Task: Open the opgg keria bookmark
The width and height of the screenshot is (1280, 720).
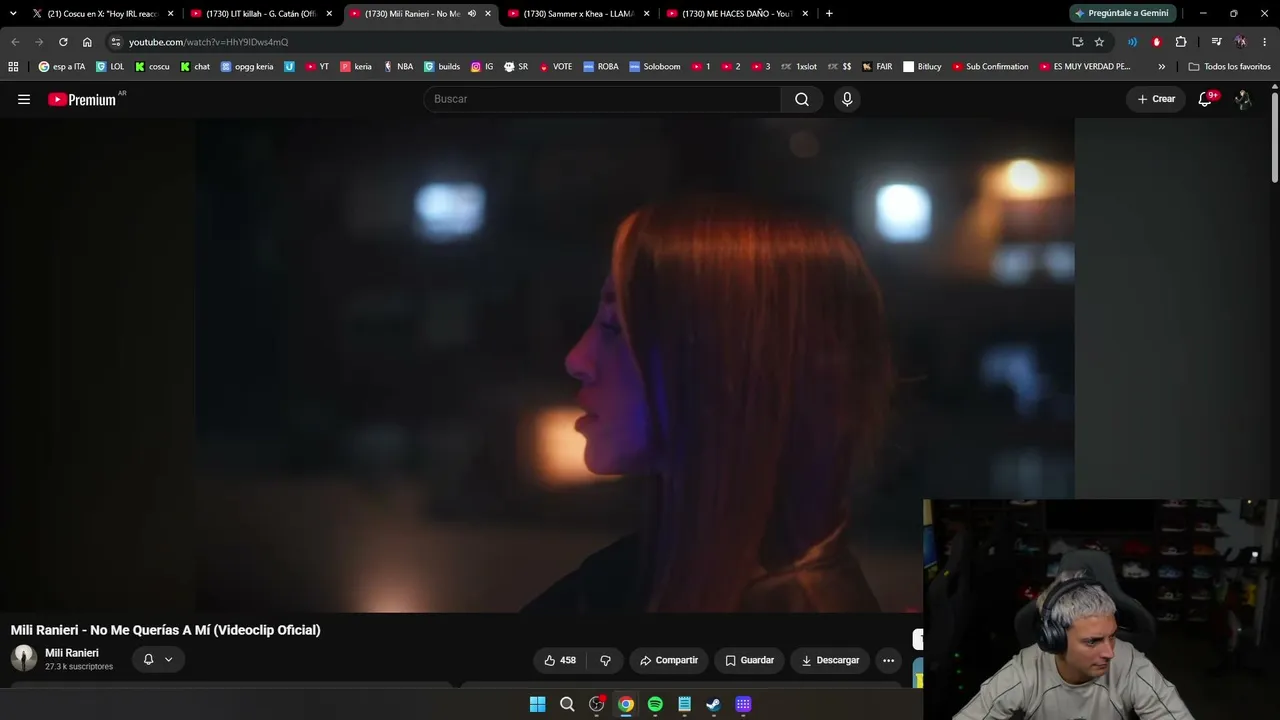Action: pos(246,67)
